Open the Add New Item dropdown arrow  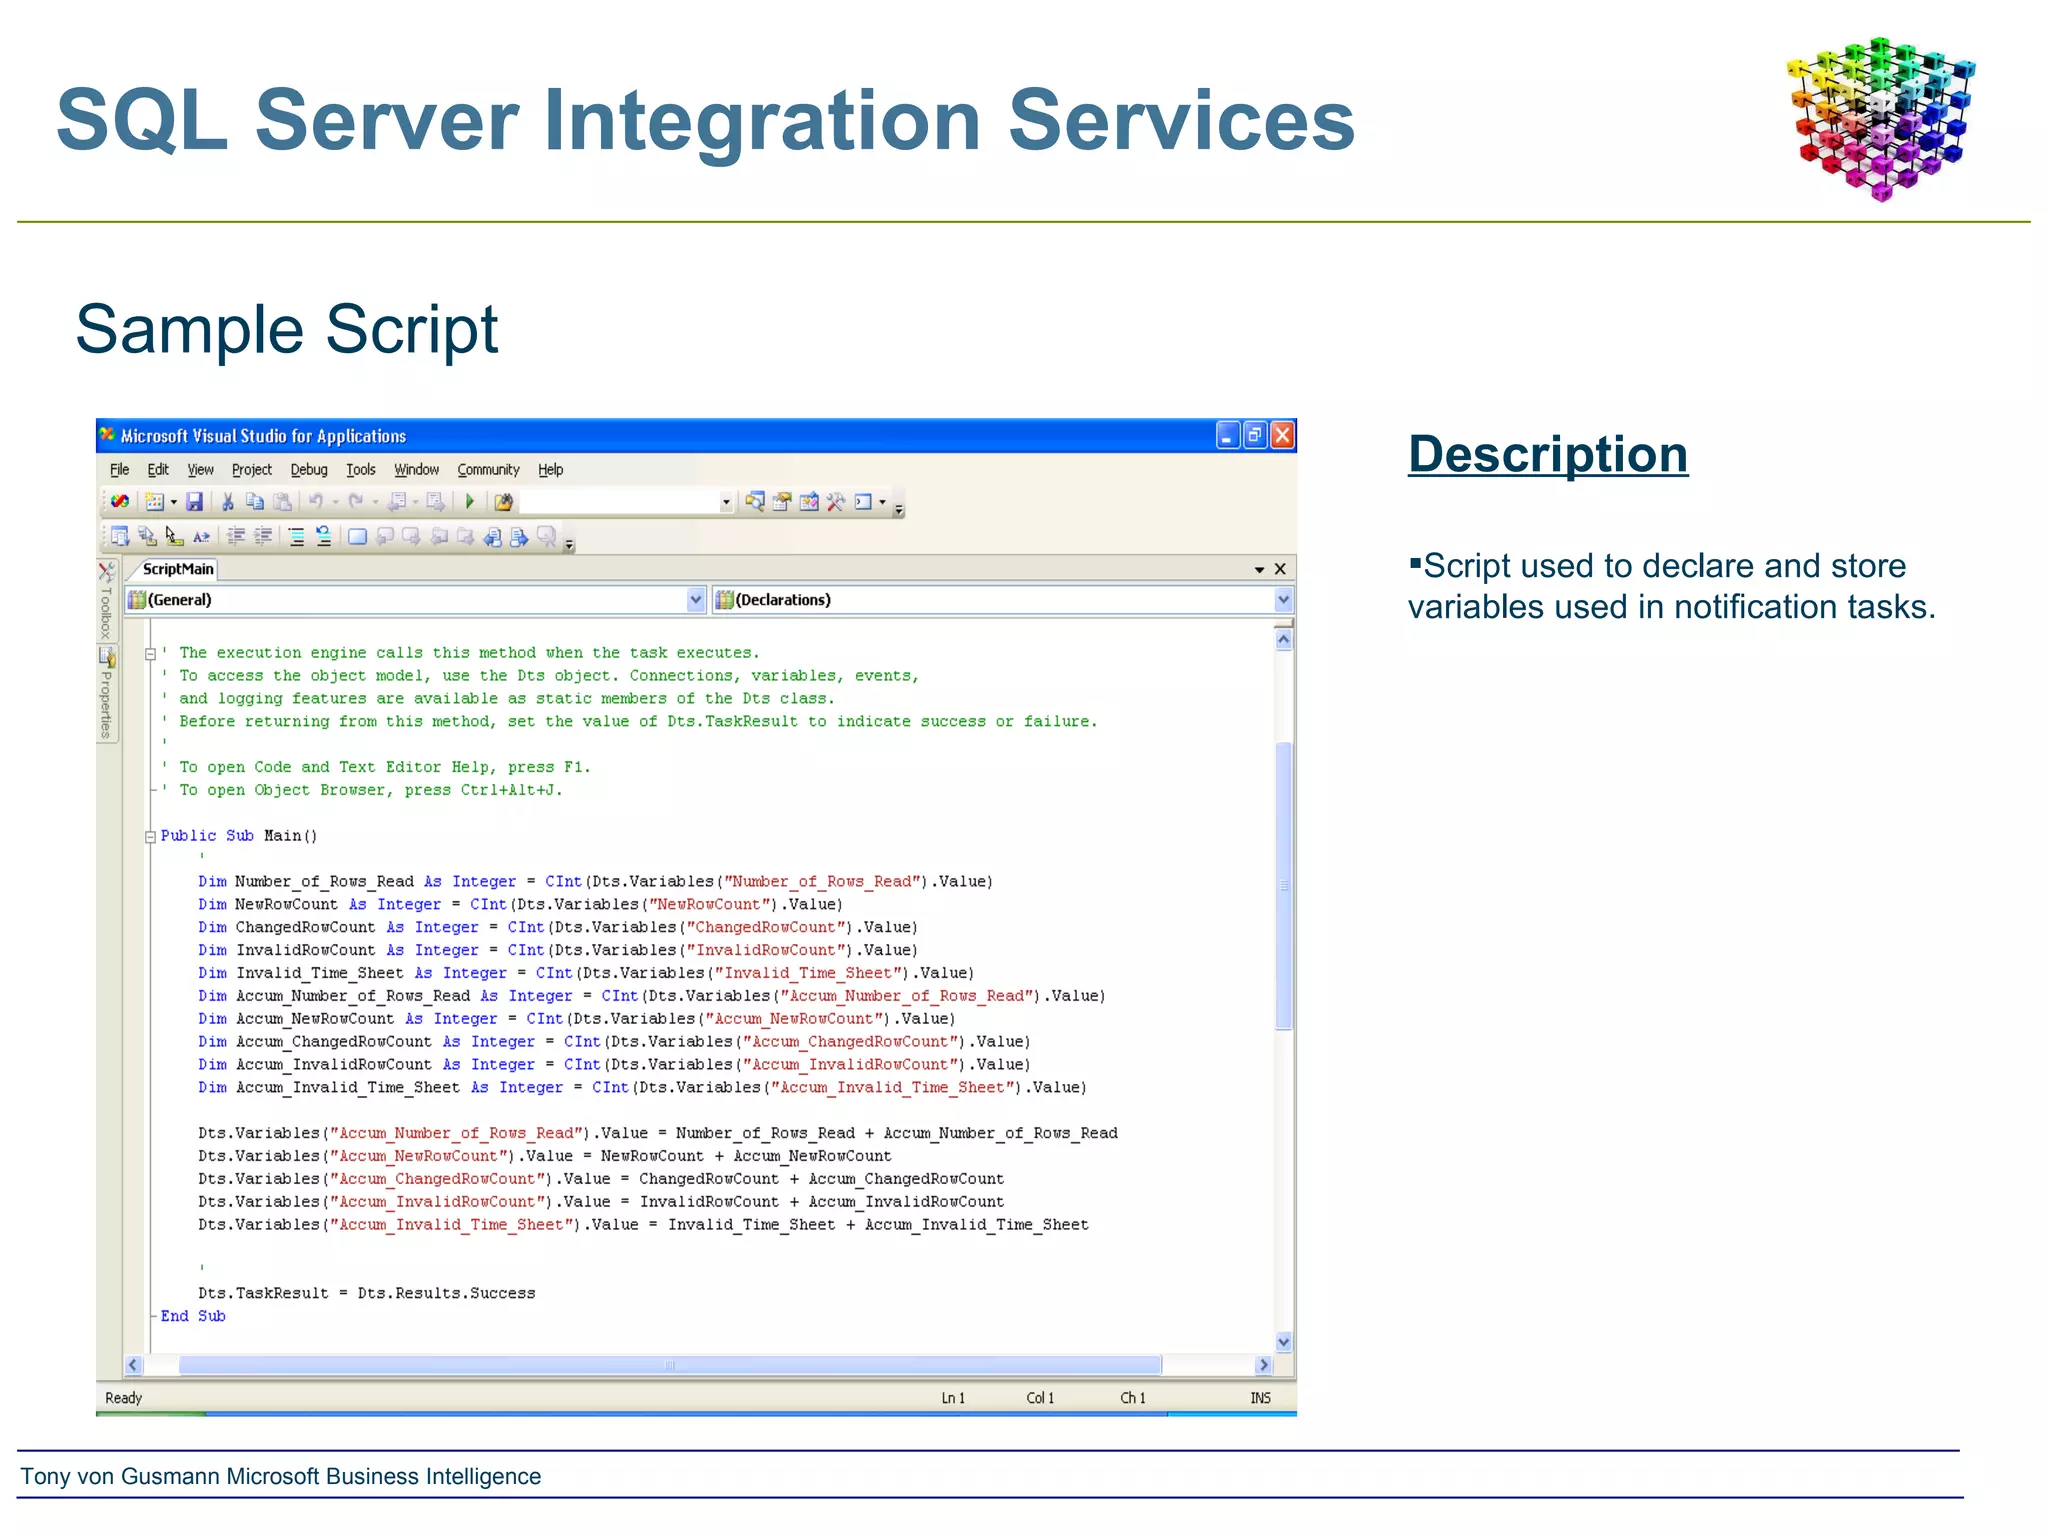174,502
